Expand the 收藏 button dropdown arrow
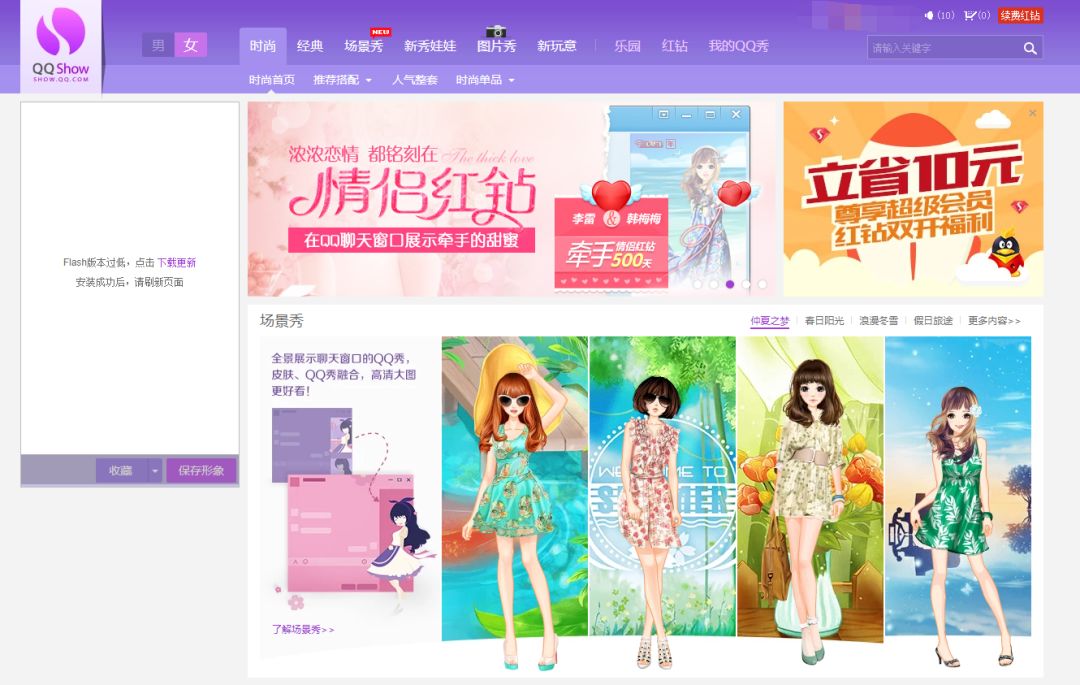The width and height of the screenshot is (1080, 685). tap(156, 470)
